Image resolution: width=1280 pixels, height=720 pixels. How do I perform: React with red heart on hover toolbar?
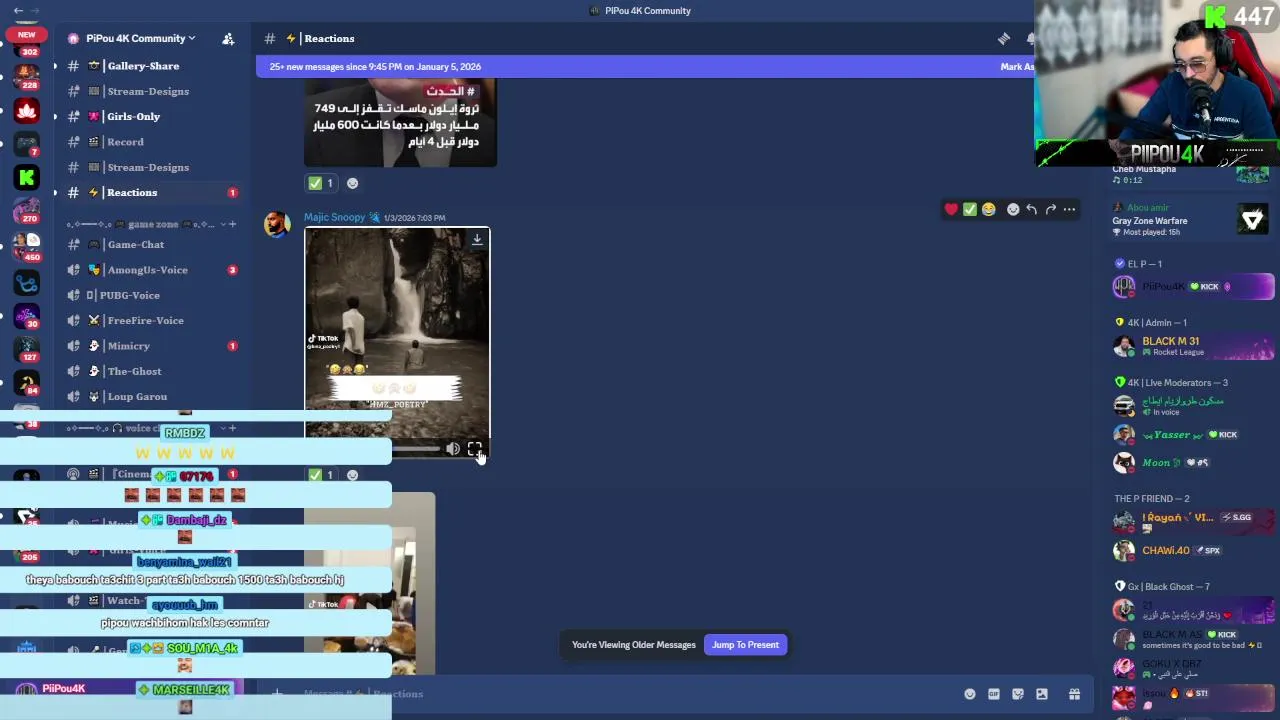[951, 209]
